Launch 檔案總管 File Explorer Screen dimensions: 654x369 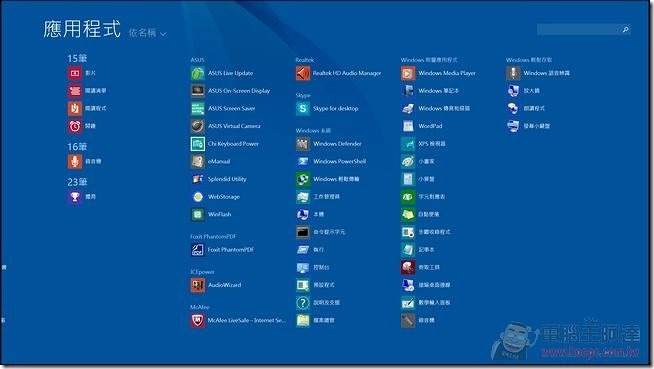pyautogui.click(x=316, y=321)
